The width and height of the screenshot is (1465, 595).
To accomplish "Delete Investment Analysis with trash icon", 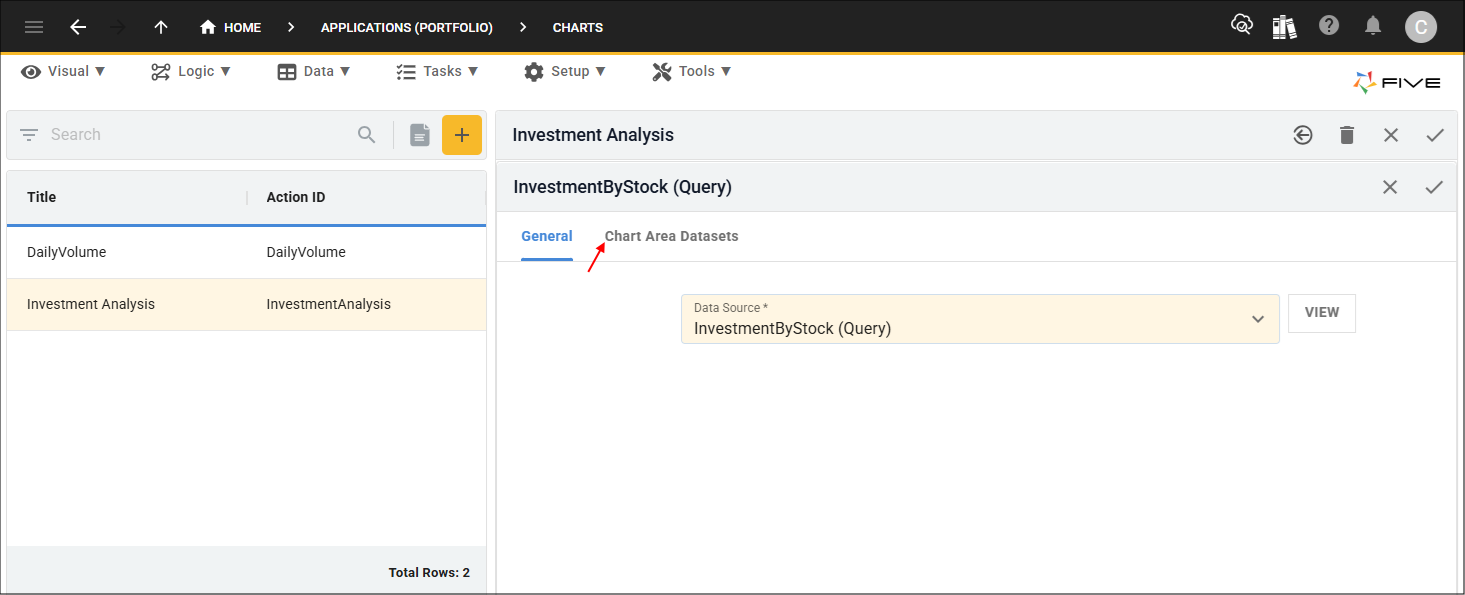I will (x=1347, y=135).
